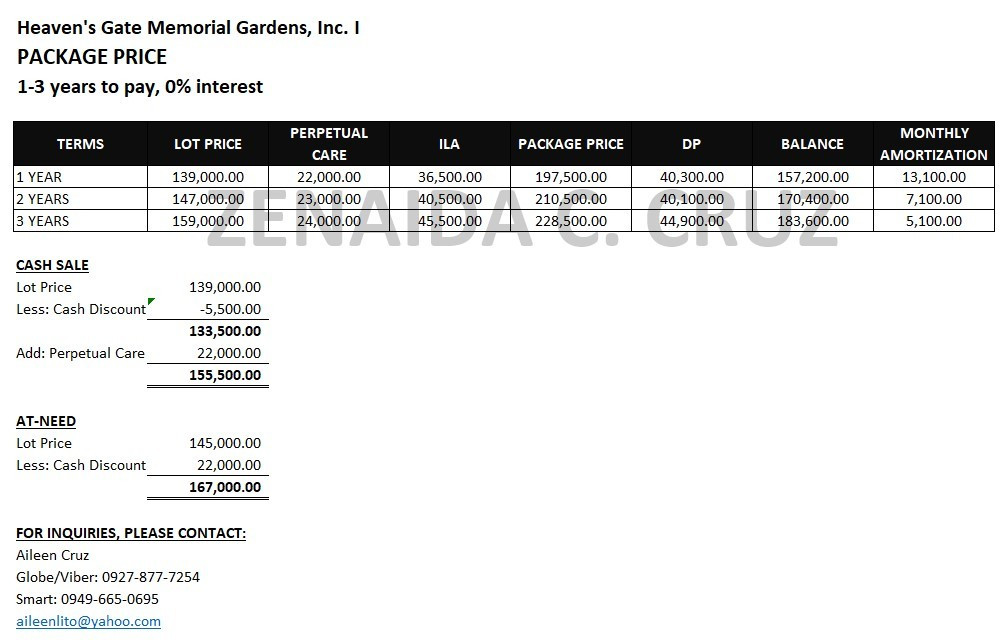Image resolution: width=1007 pixels, height=640 pixels.
Task: Select the TERMS column header
Action: pos(80,144)
